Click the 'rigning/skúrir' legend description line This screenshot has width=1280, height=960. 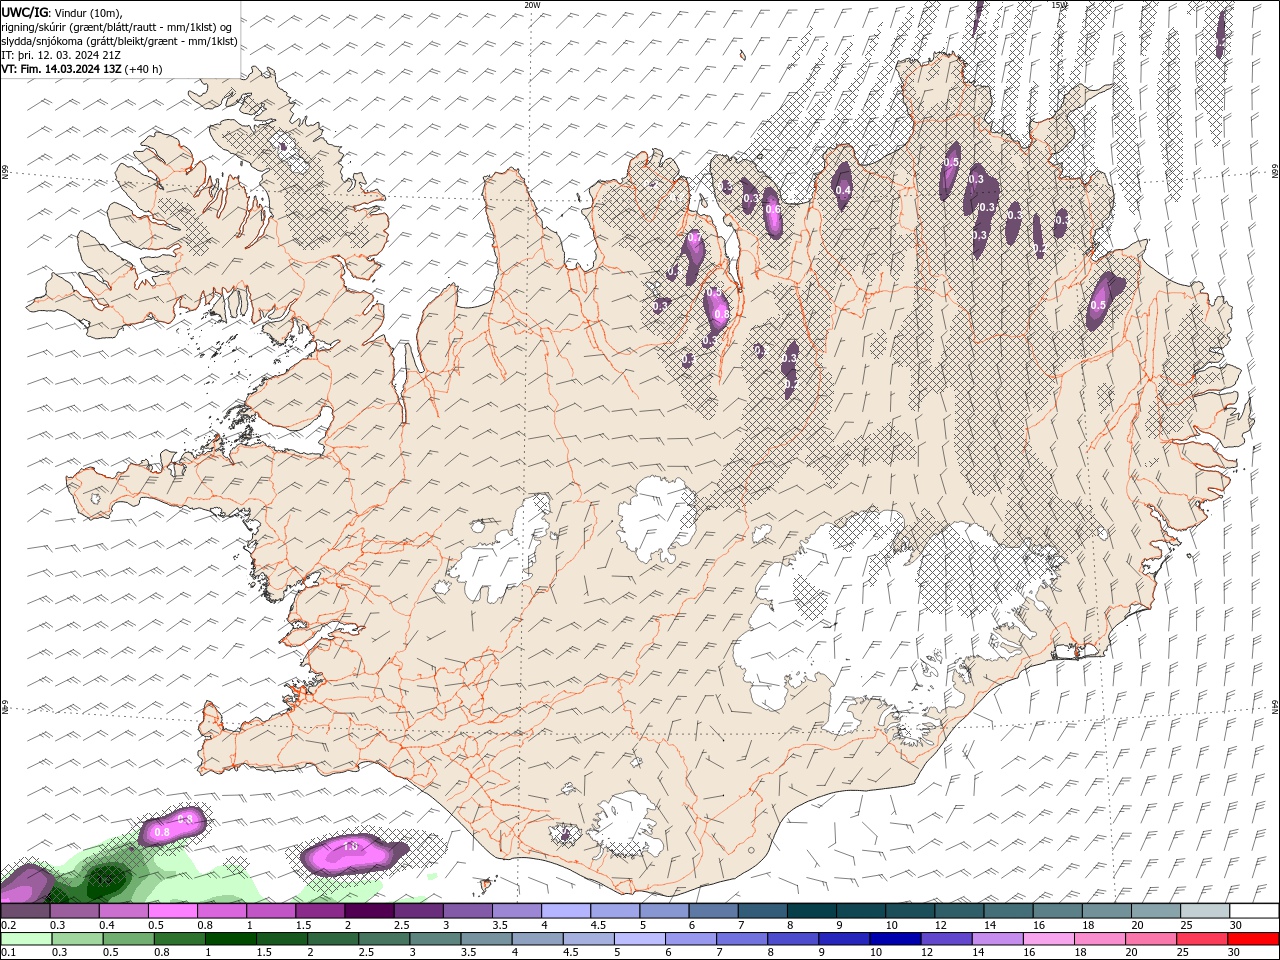pyautogui.click(x=117, y=27)
